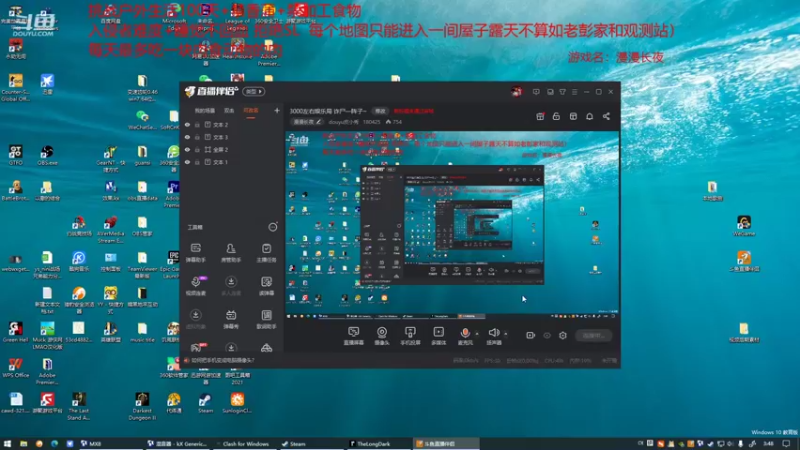The image size is (800, 450).
Task: Add a new scene with plus button
Action: (x=277, y=110)
